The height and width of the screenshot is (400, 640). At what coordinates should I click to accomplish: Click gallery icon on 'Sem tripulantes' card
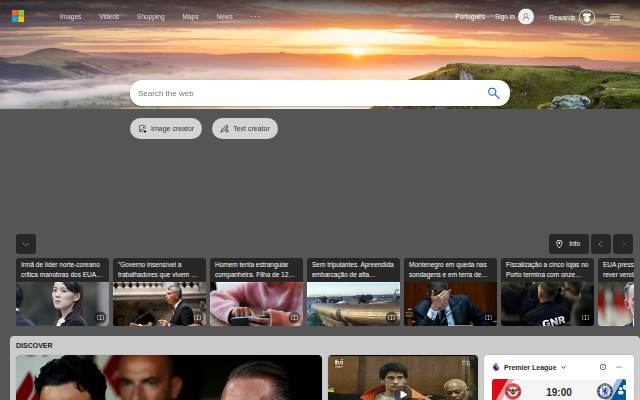[x=391, y=317]
